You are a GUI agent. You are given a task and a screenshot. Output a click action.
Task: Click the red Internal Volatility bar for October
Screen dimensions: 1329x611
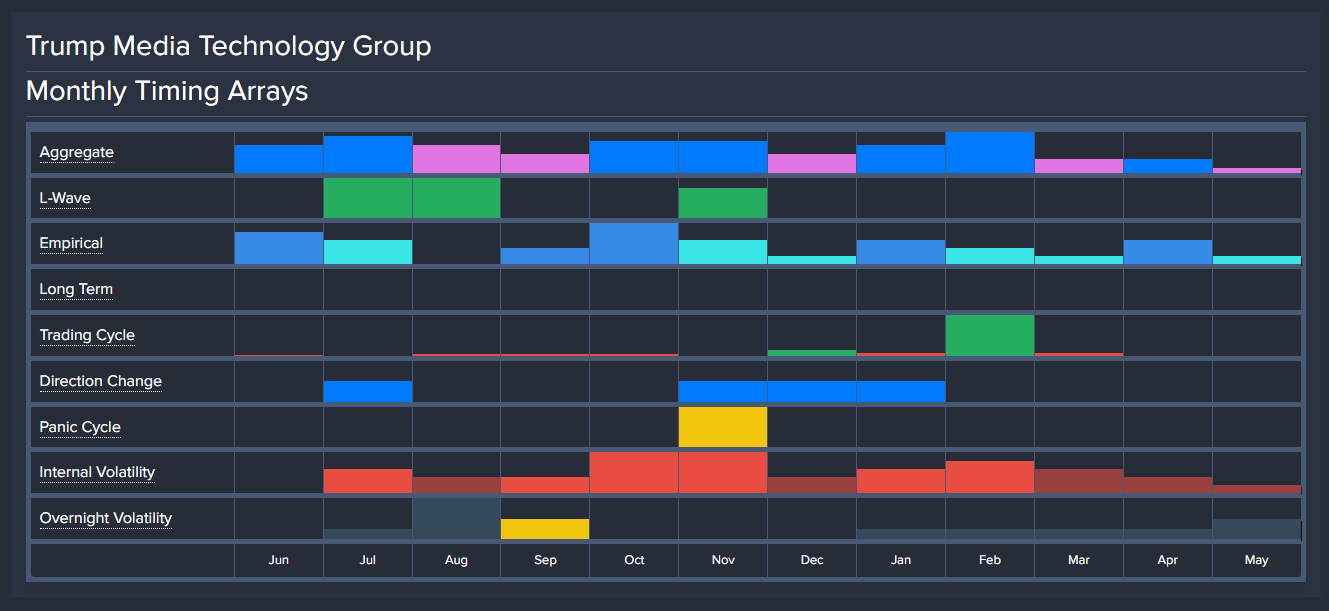(634, 473)
